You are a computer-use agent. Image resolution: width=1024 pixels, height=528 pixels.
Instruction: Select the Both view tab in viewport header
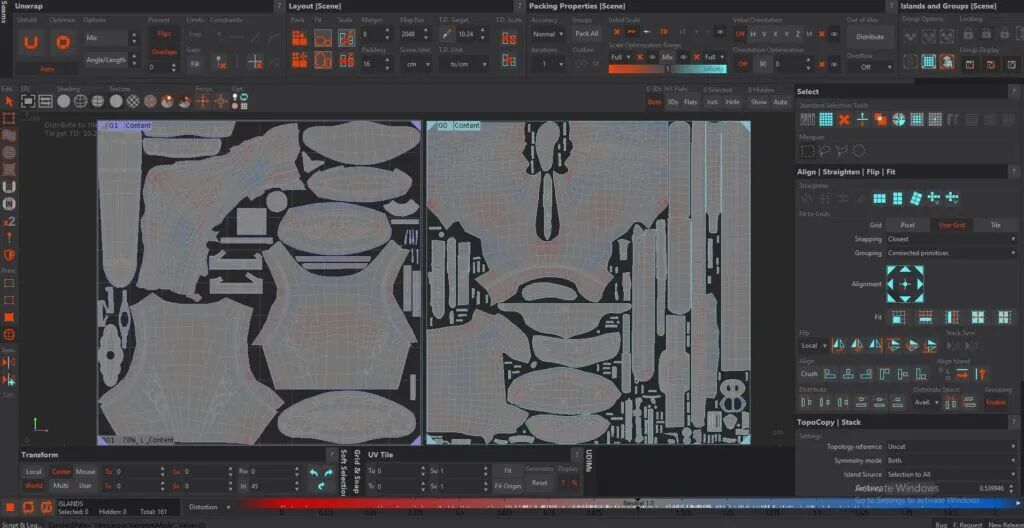654,102
